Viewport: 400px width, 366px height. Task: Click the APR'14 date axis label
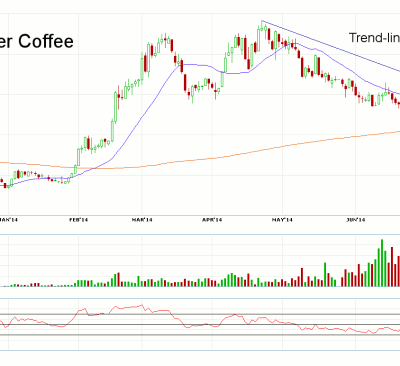[212, 220]
